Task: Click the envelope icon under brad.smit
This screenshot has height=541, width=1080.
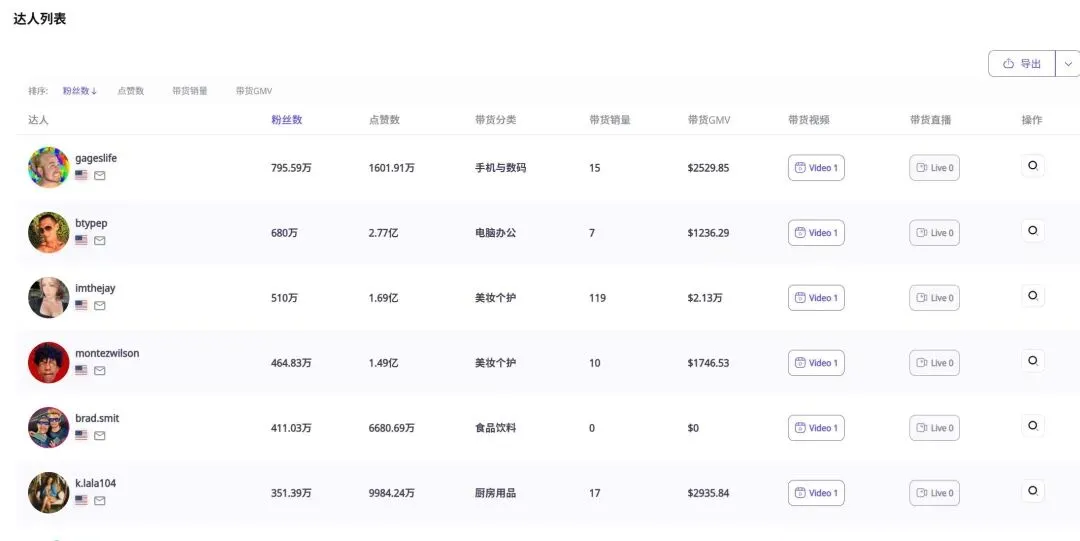Action: [x=100, y=436]
